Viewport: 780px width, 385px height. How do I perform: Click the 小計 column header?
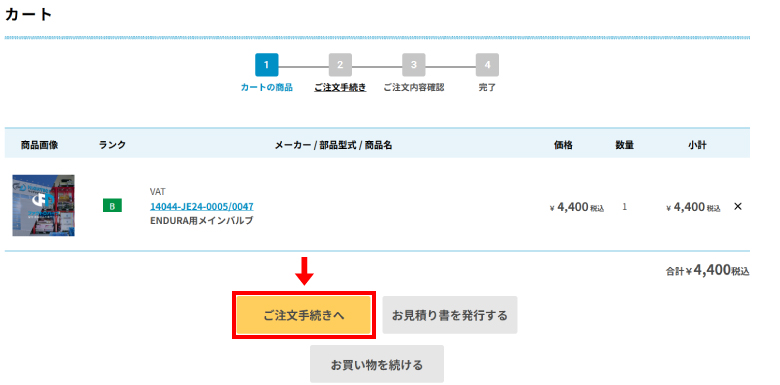[697, 145]
